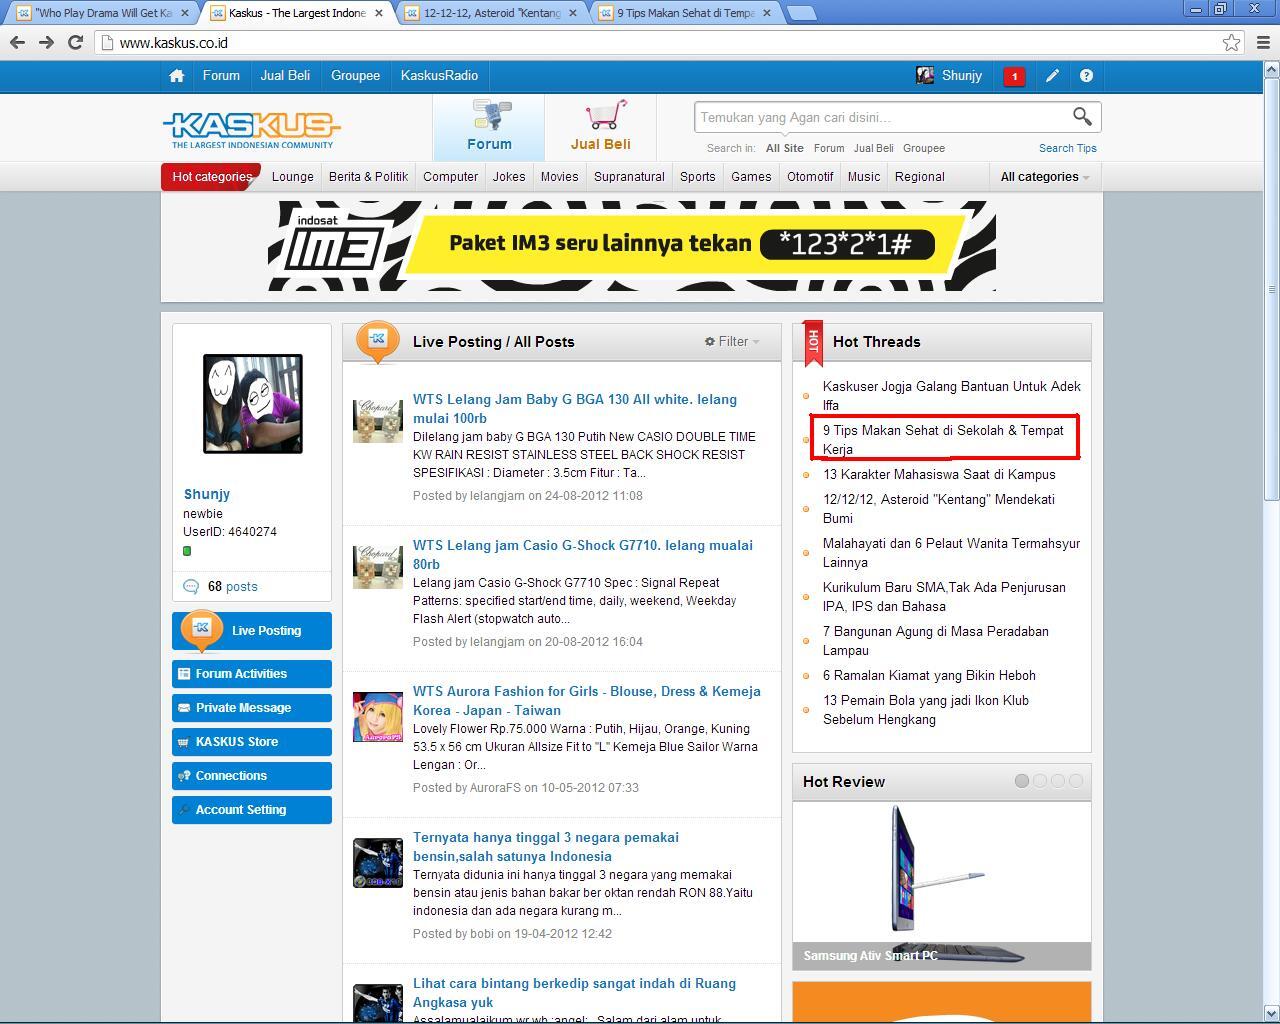The image size is (1280, 1024).
Task: Click thumbnail of Aurora Fashion post
Action: click(x=378, y=717)
